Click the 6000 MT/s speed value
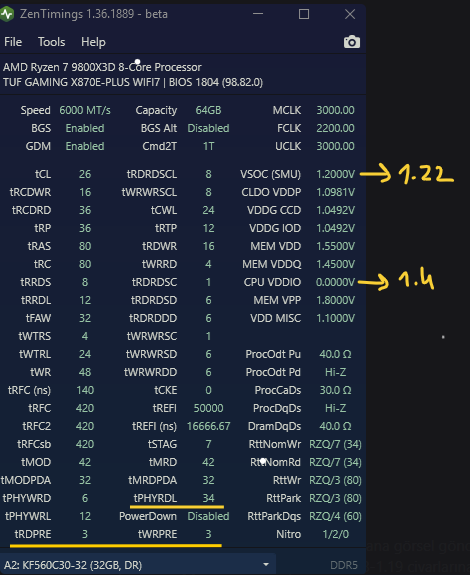 pyautogui.click(x=85, y=110)
